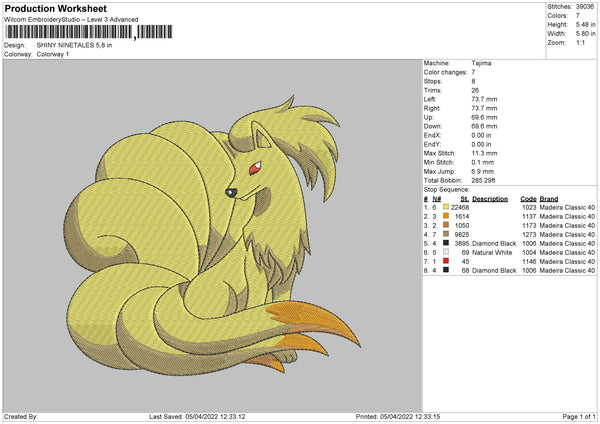Click the yellow swatch for stop 1

445,206
